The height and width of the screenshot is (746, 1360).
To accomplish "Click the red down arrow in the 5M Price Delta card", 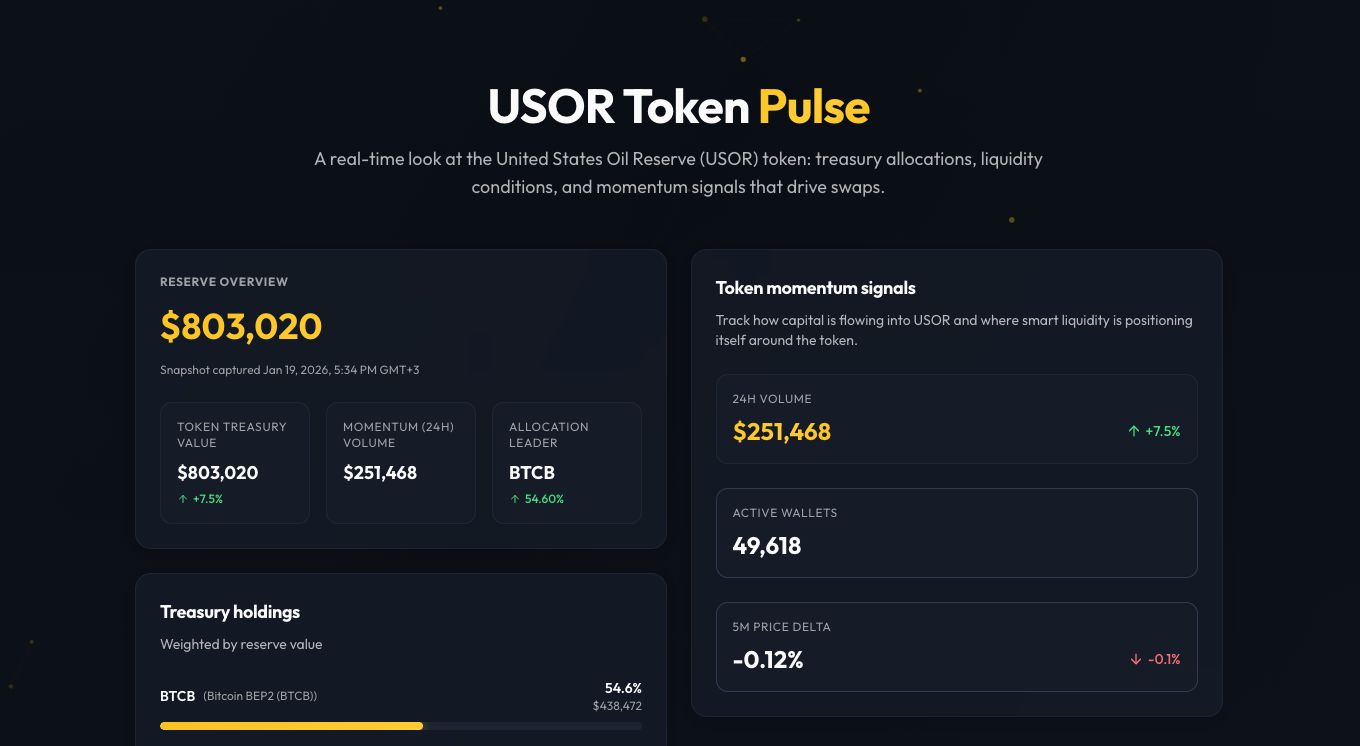I will 1136,659.
